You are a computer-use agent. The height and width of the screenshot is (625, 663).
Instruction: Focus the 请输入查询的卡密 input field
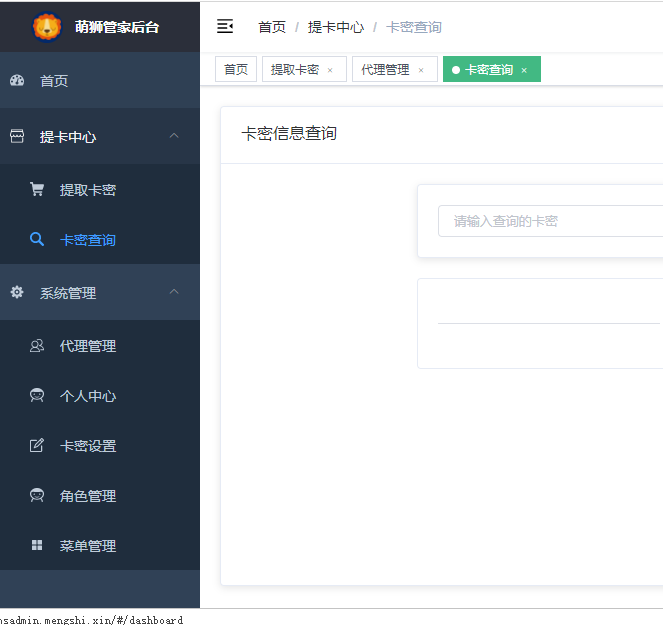point(550,221)
